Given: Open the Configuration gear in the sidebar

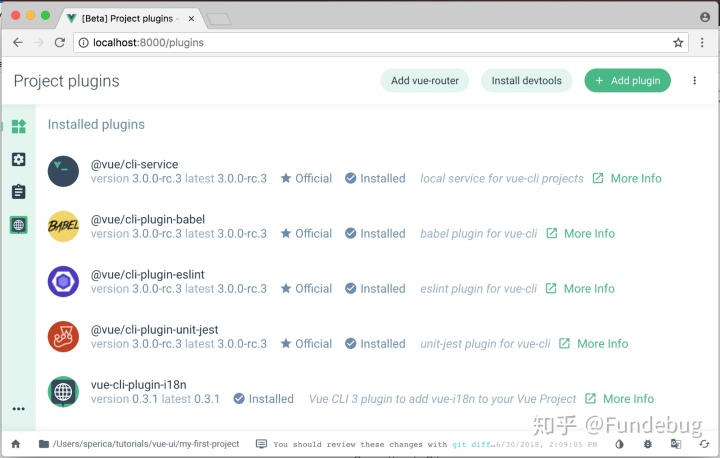Looking at the screenshot, I should pyautogui.click(x=18, y=159).
